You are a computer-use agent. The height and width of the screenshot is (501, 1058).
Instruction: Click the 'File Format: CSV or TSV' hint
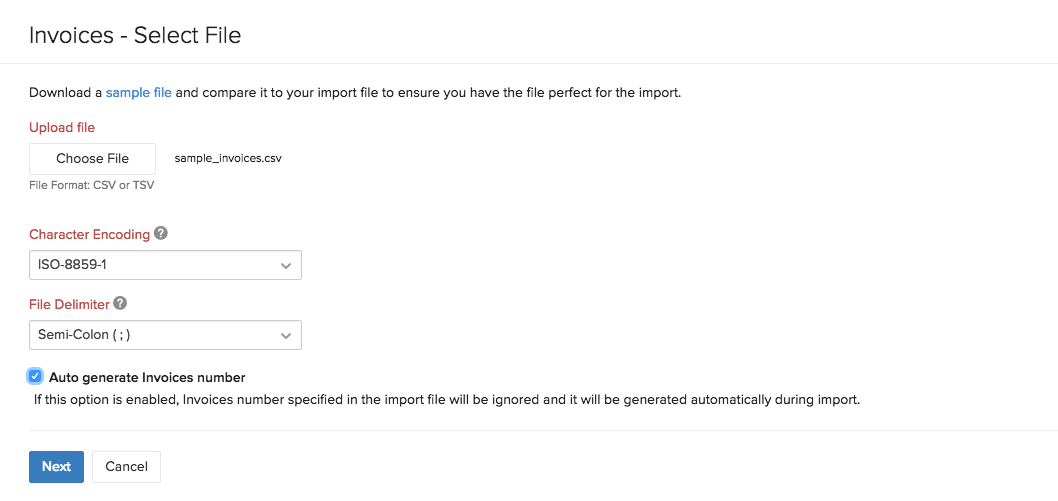(x=91, y=185)
